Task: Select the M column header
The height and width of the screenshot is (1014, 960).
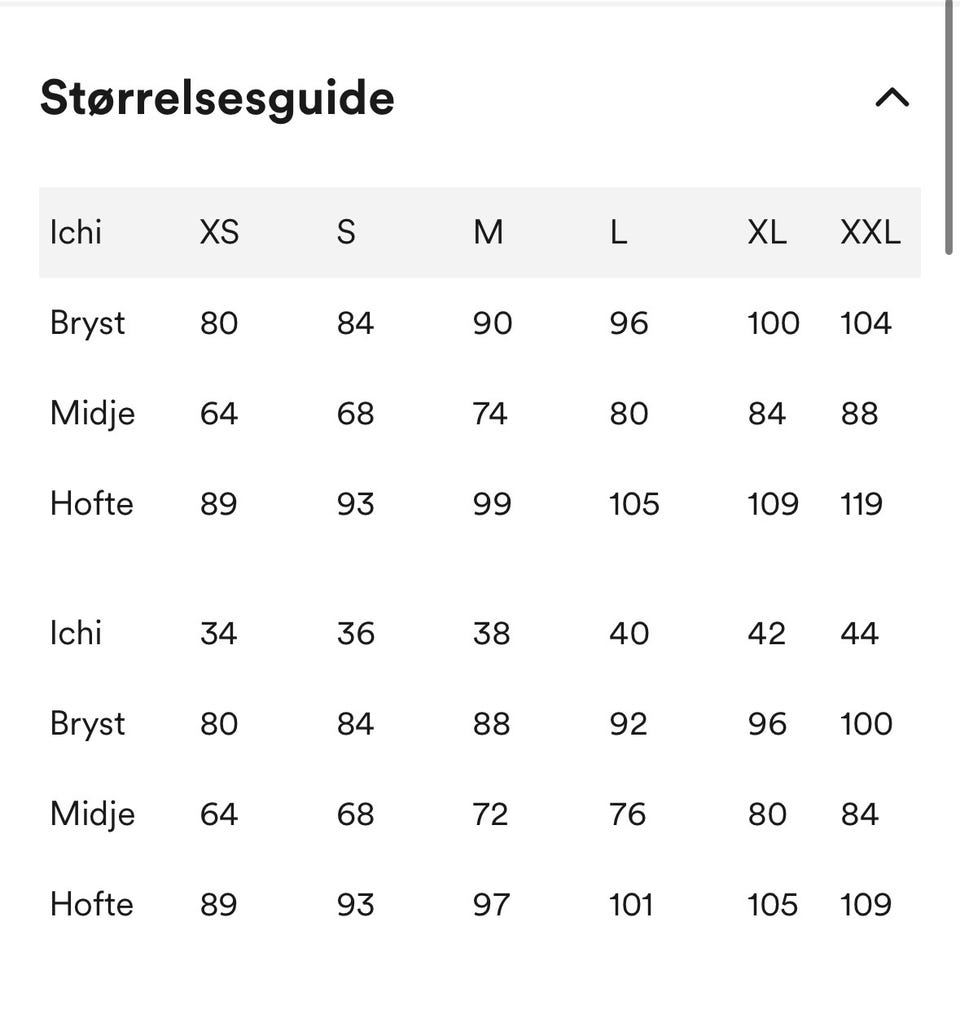Action: (488, 233)
